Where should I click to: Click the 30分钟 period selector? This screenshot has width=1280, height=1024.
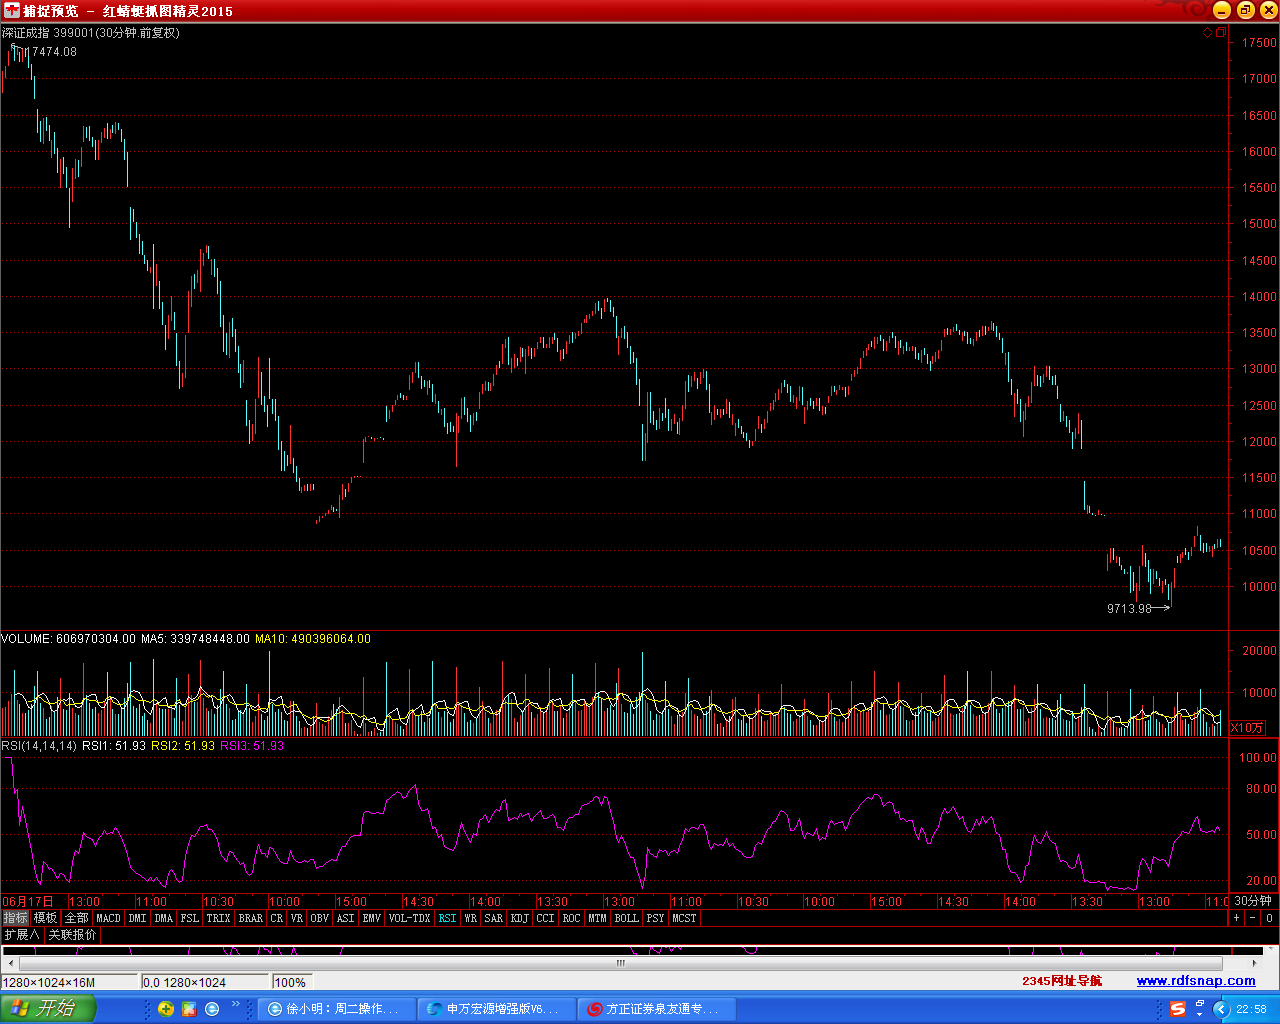pos(1253,901)
